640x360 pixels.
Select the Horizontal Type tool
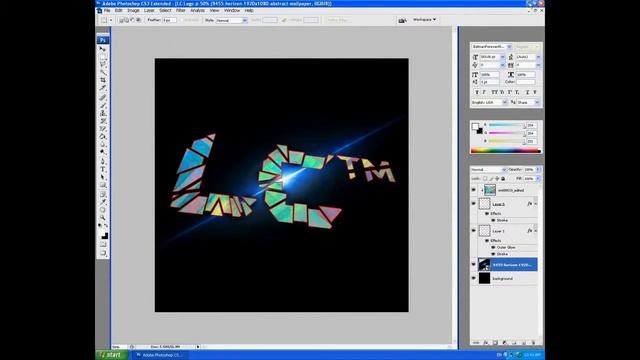[103, 169]
